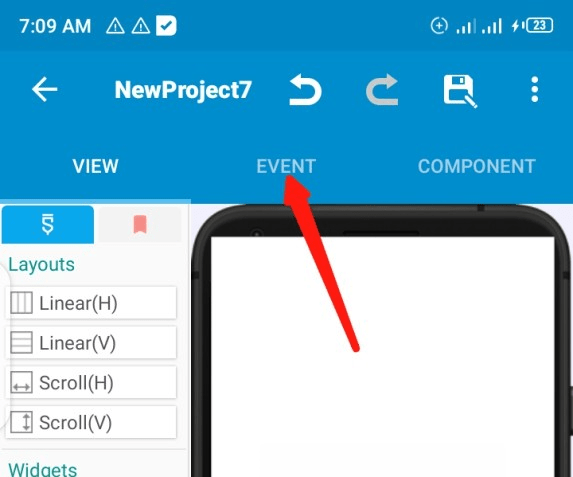Undo the last action
Viewport: 573px width, 477px height.
point(305,90)
